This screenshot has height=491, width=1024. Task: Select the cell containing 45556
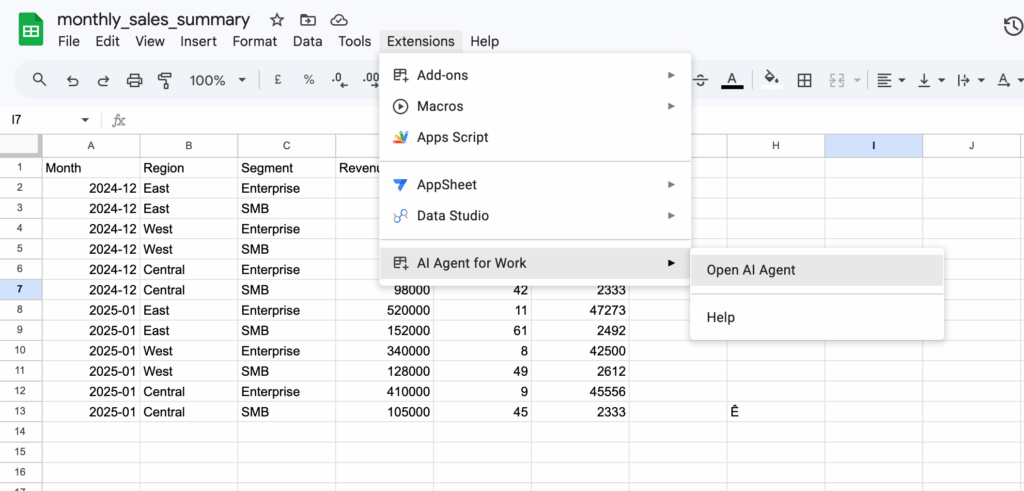pyautogui.click(x=581, y=392)
